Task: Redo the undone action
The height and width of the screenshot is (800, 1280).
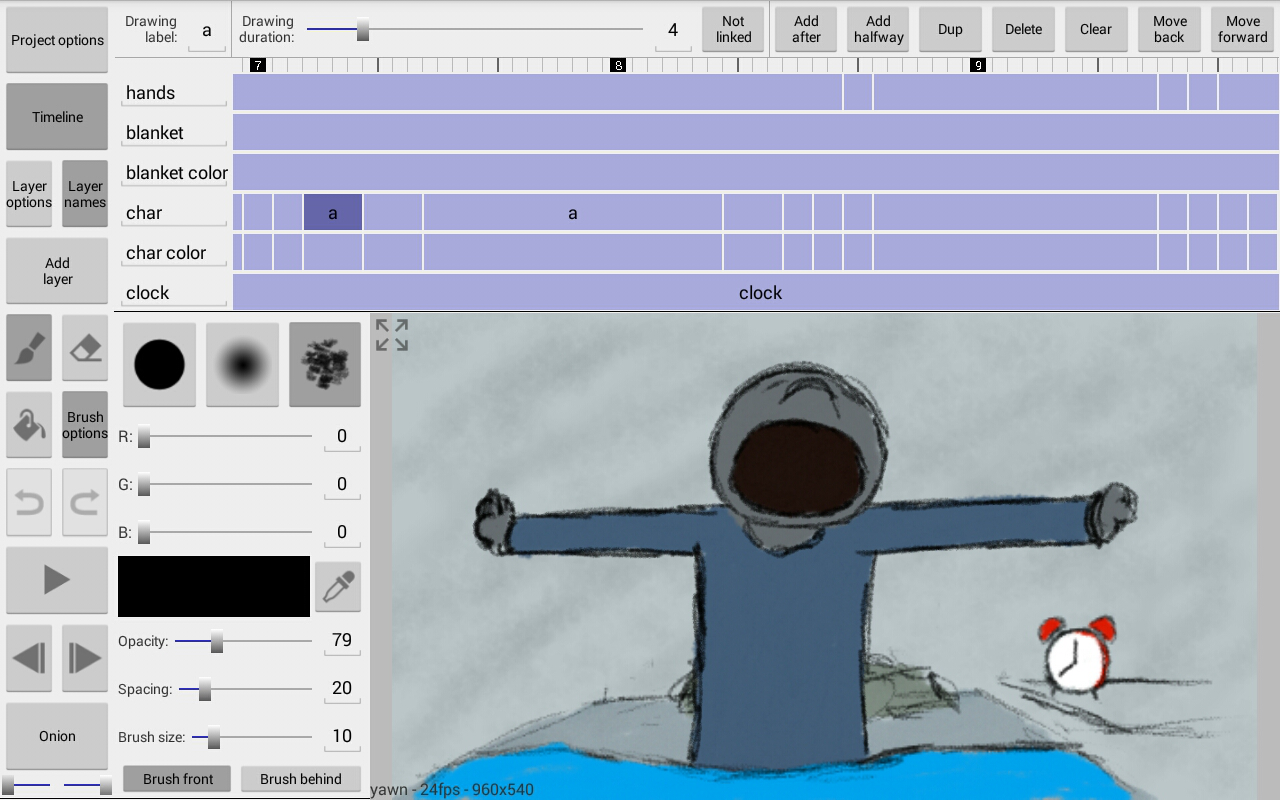Action: [x=84, y=501]
